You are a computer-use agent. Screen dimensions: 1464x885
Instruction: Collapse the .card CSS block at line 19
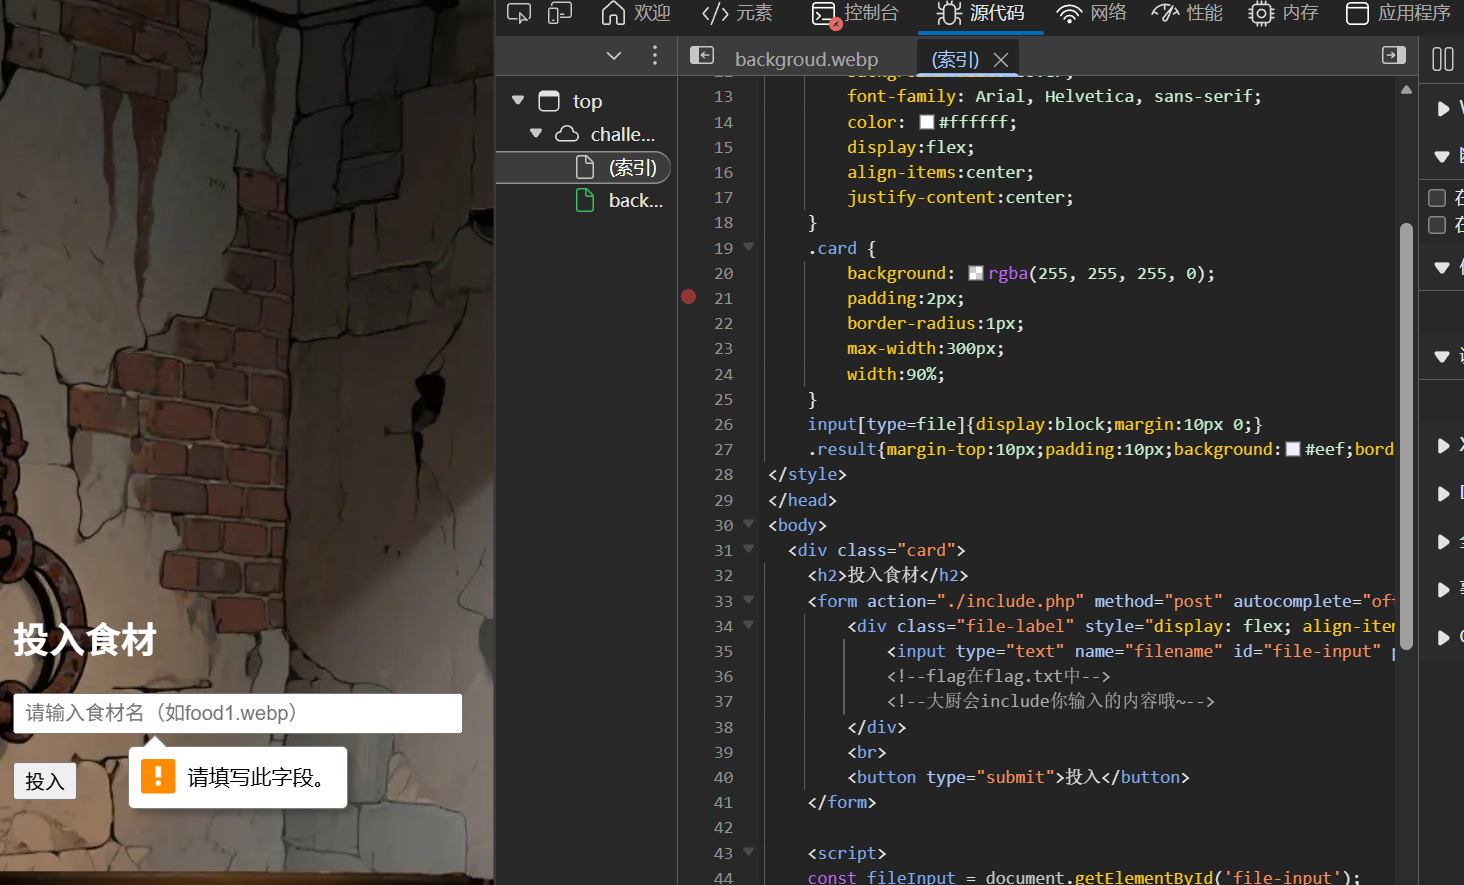pyautogui.click(x=748, y=247)
